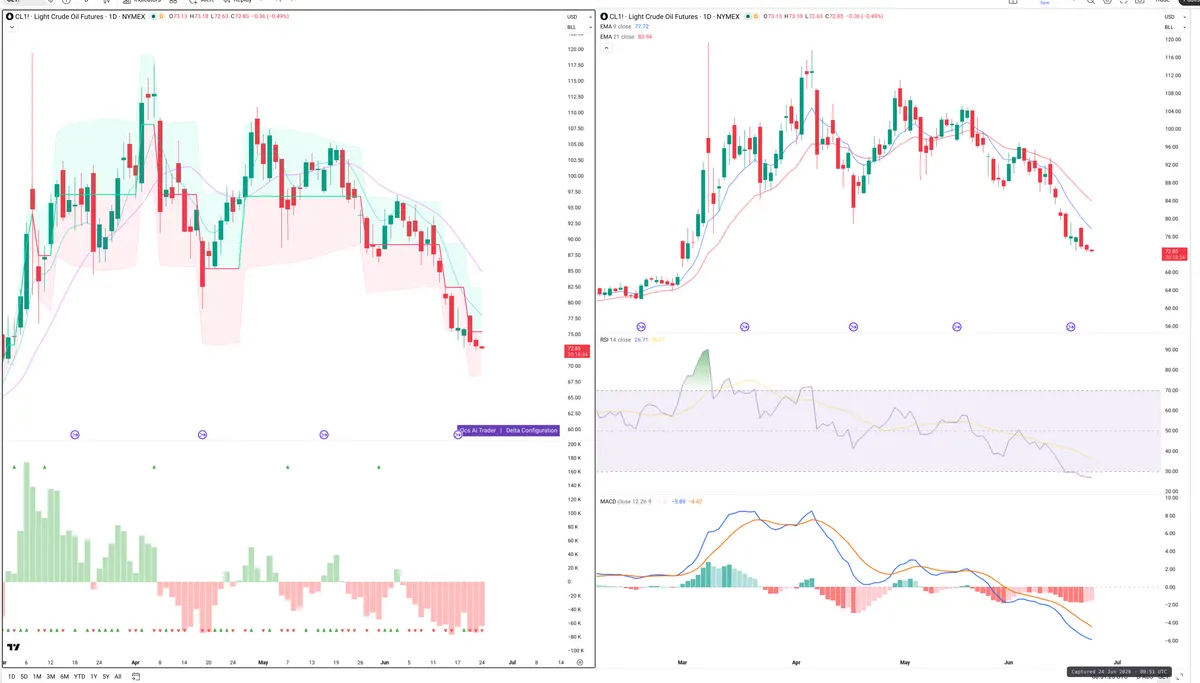Open time axis settings gear in left chart
The height and width of the screenshot is (683, 1200).
click(x=580, y=662)
